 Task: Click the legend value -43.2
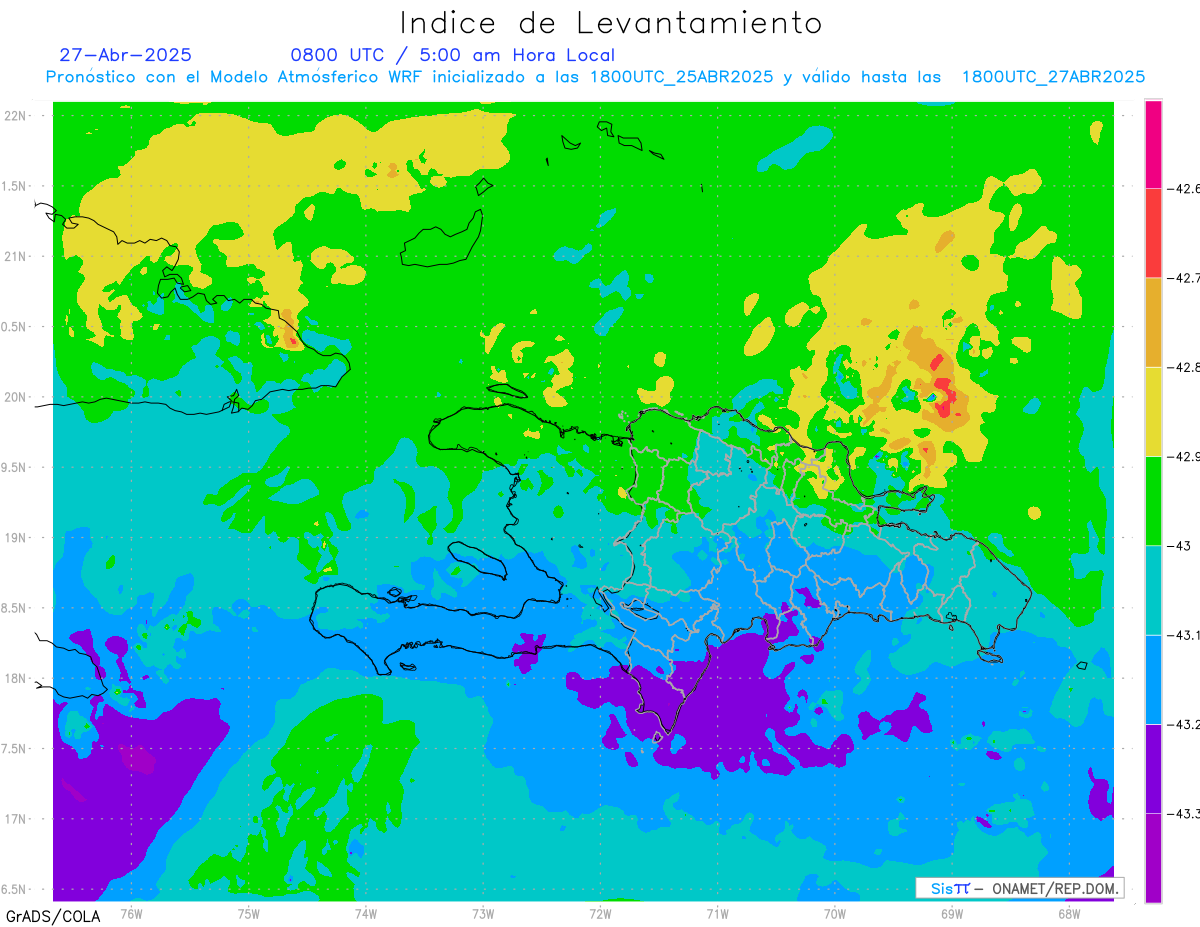pyautogui.click(x=1184, y=724)
